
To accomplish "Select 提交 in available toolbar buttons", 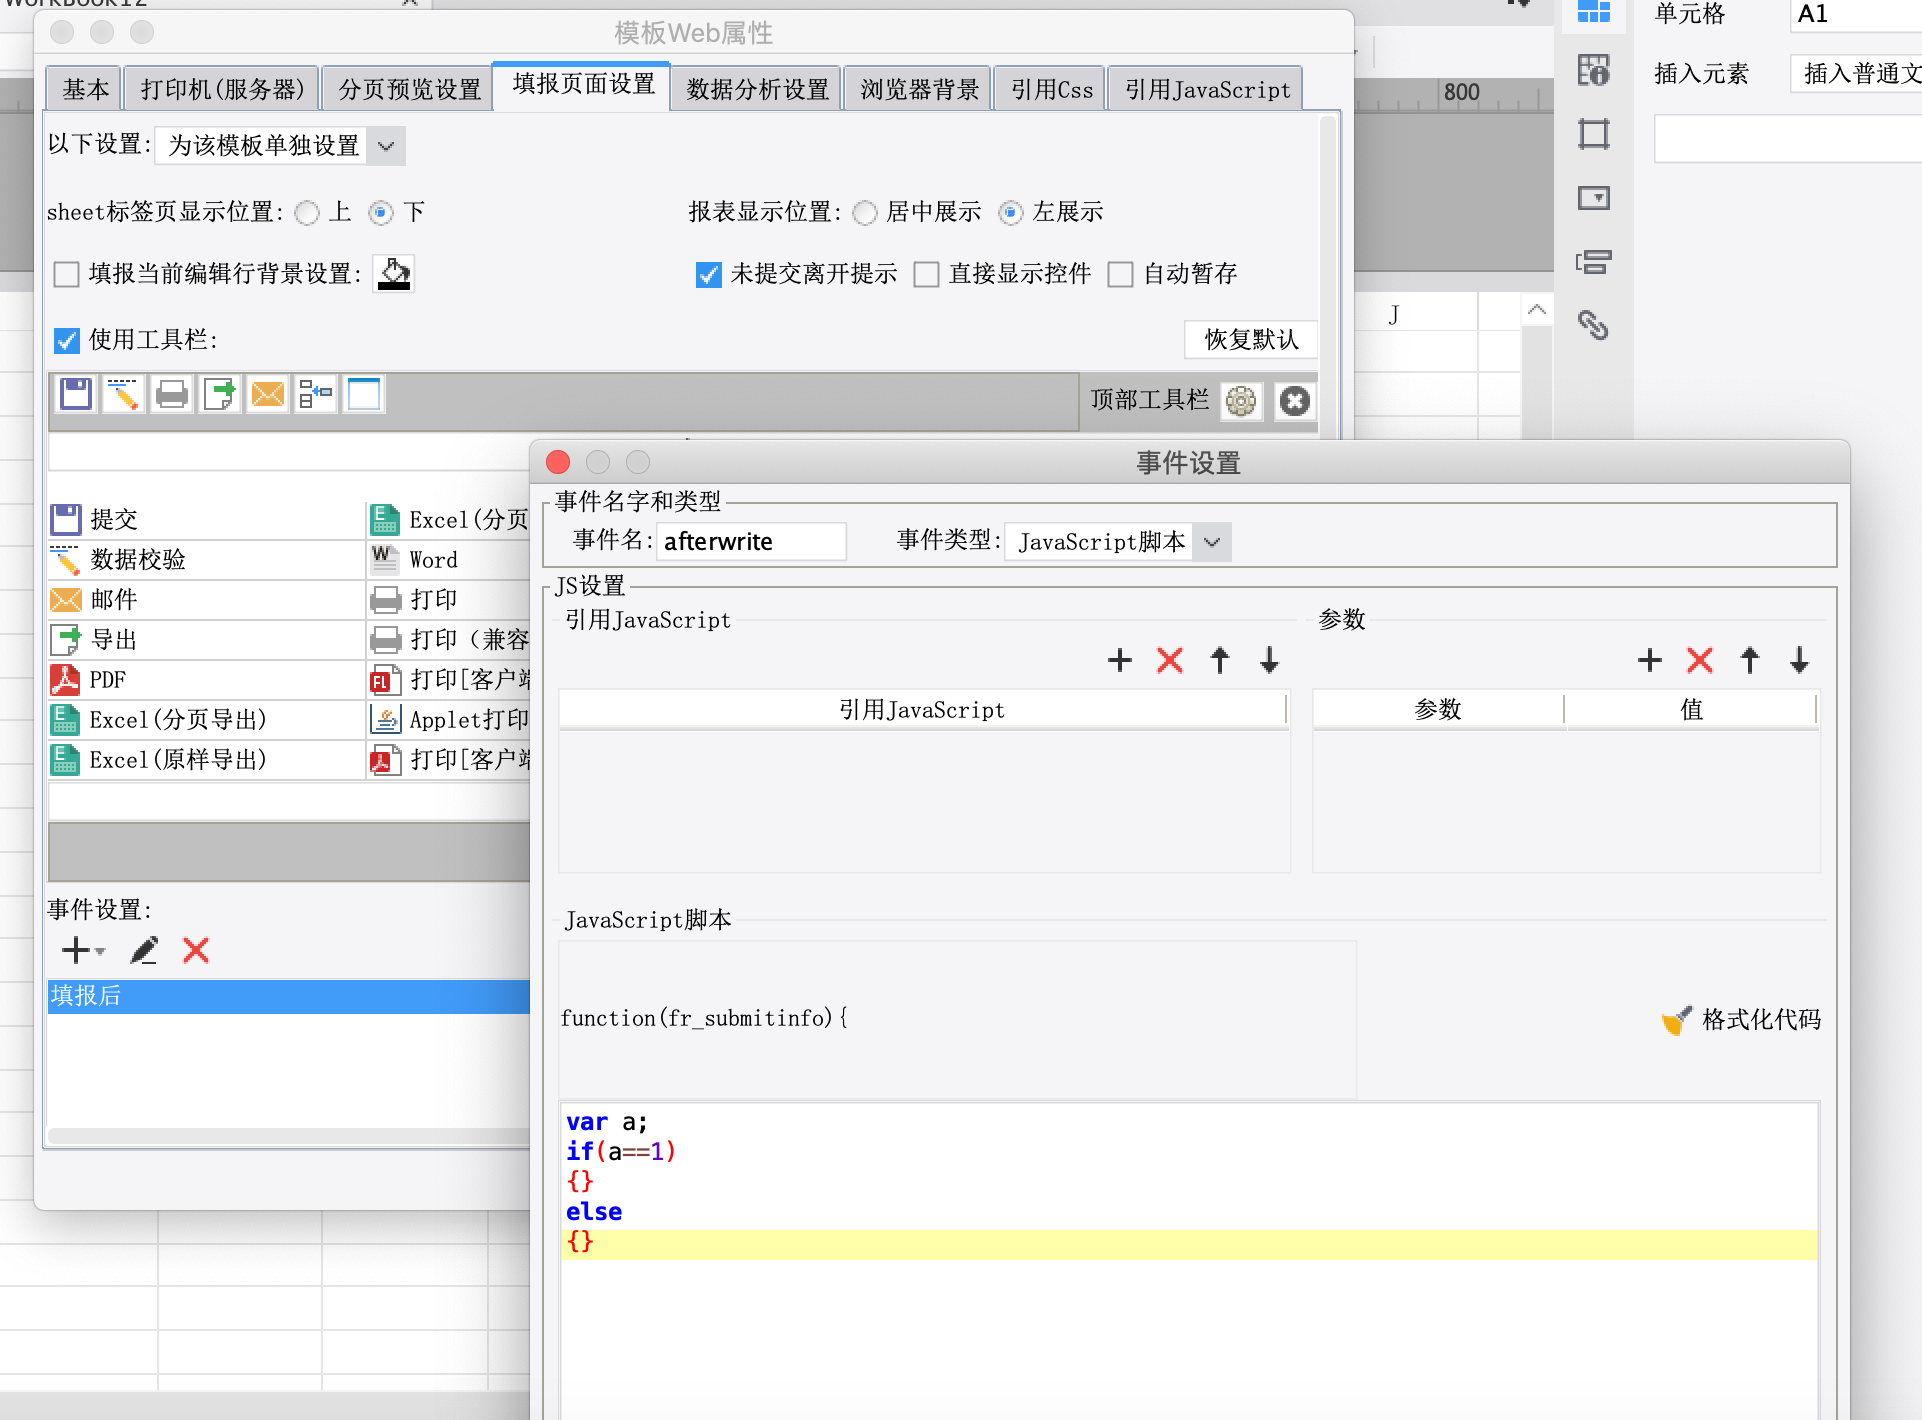I will [208, 520].
